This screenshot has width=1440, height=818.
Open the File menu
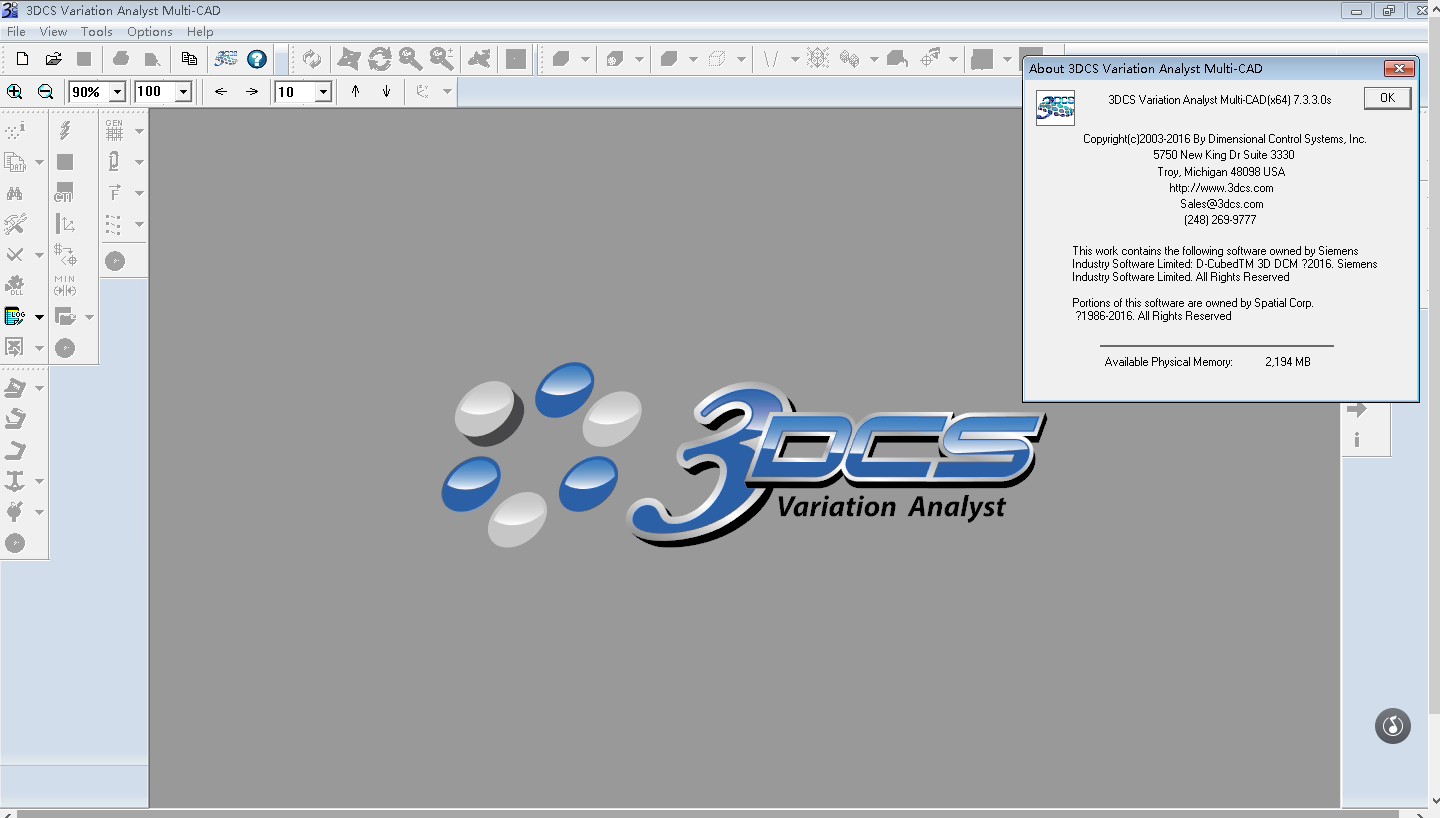[16, 32]
